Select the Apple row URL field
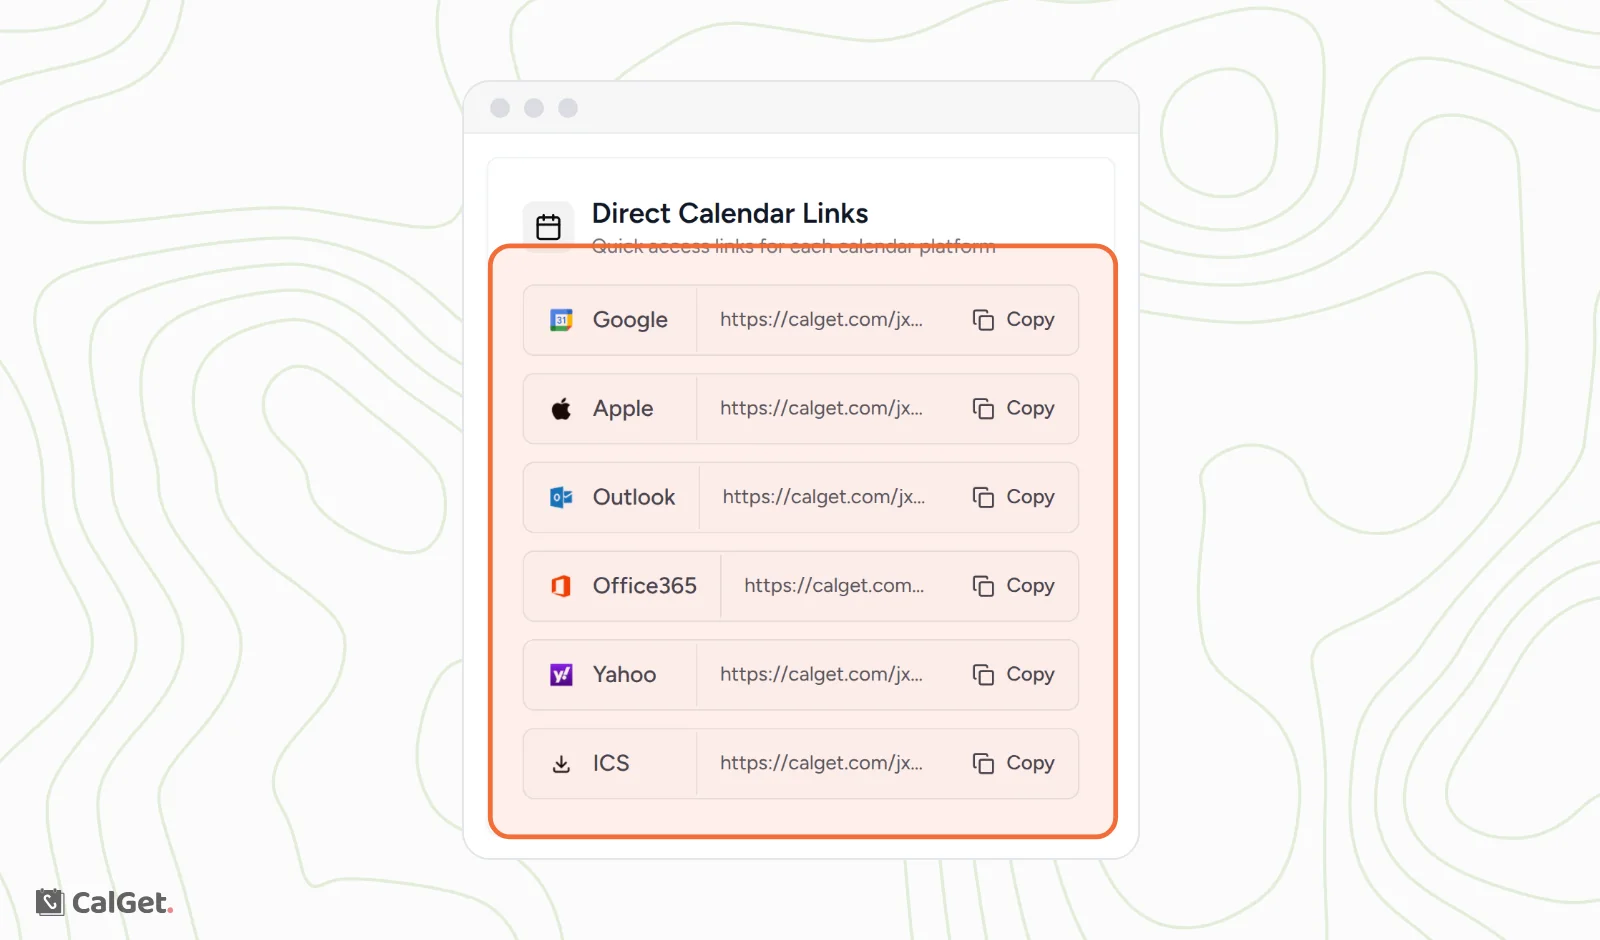 [x=821, y=409]
